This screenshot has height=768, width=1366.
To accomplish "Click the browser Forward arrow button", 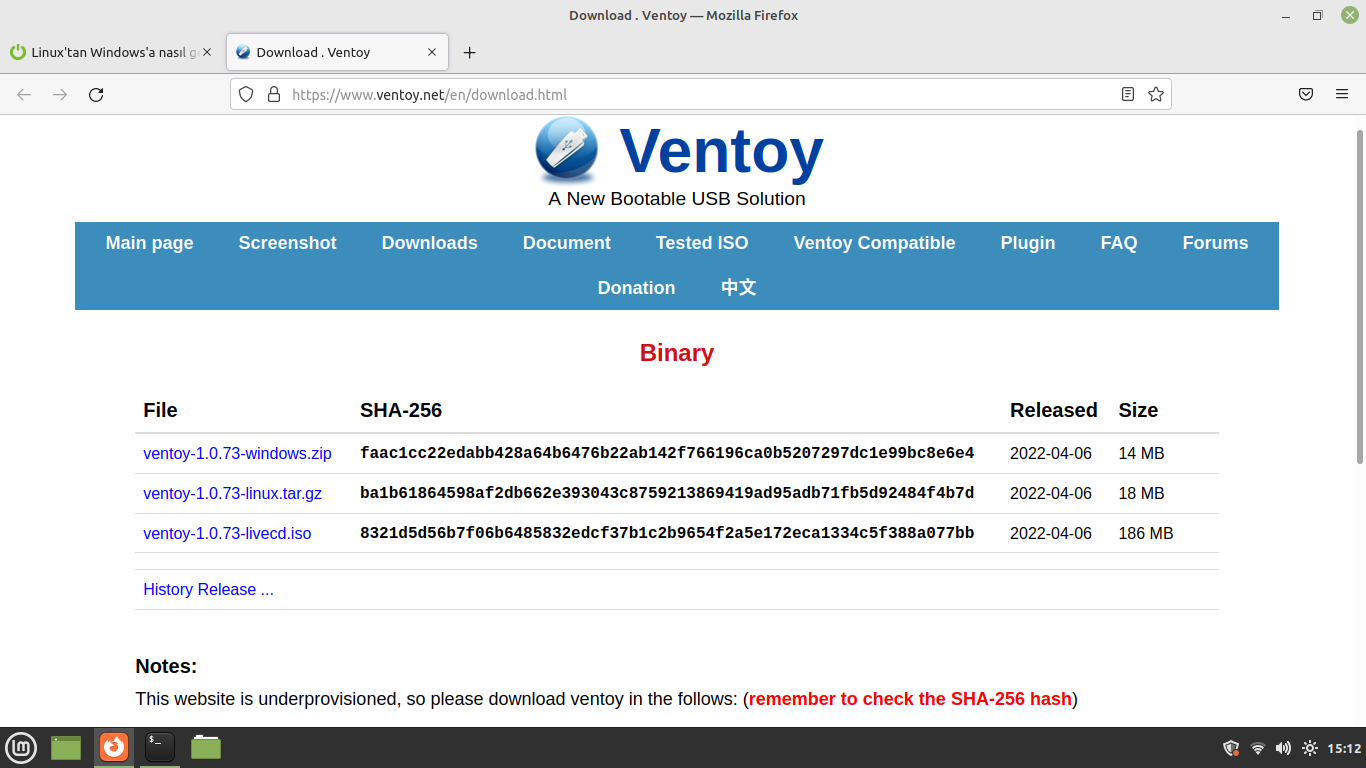I will [60, 94].
